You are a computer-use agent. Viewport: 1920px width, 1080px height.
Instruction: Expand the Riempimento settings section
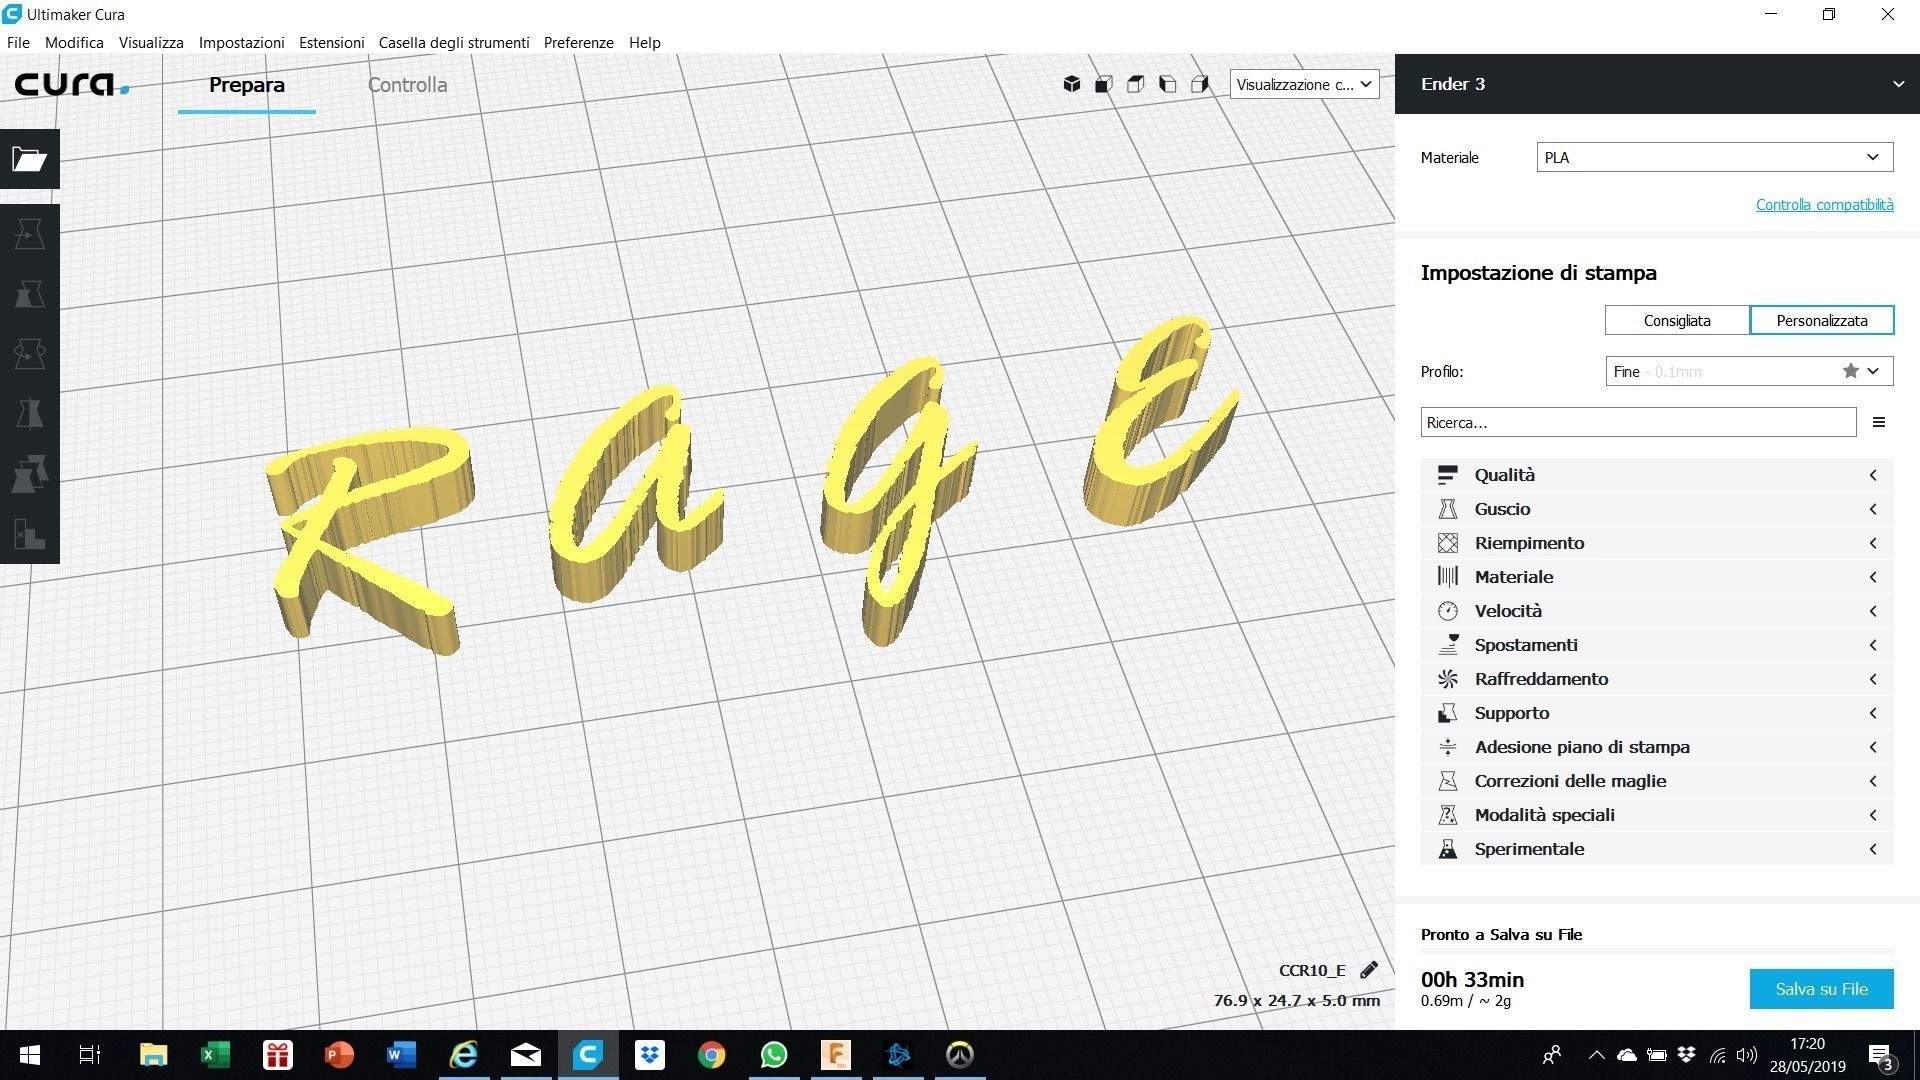pyautogui.click(x=1657, y=543)
